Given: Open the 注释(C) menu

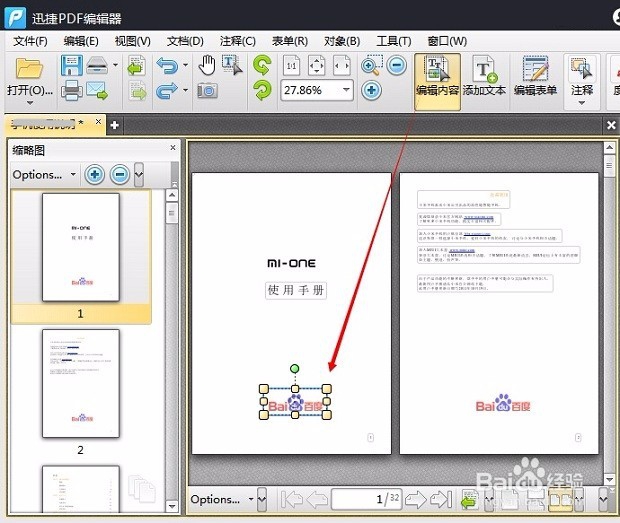Looking at the screenshot, I should [x=238, y=41].
